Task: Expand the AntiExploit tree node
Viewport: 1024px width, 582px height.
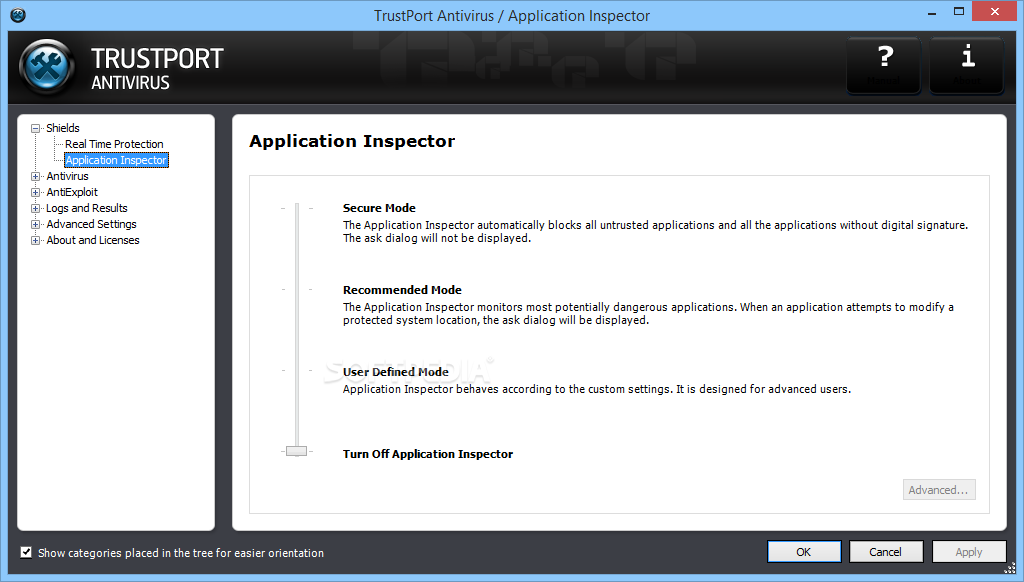Action: tap(35, 193)
